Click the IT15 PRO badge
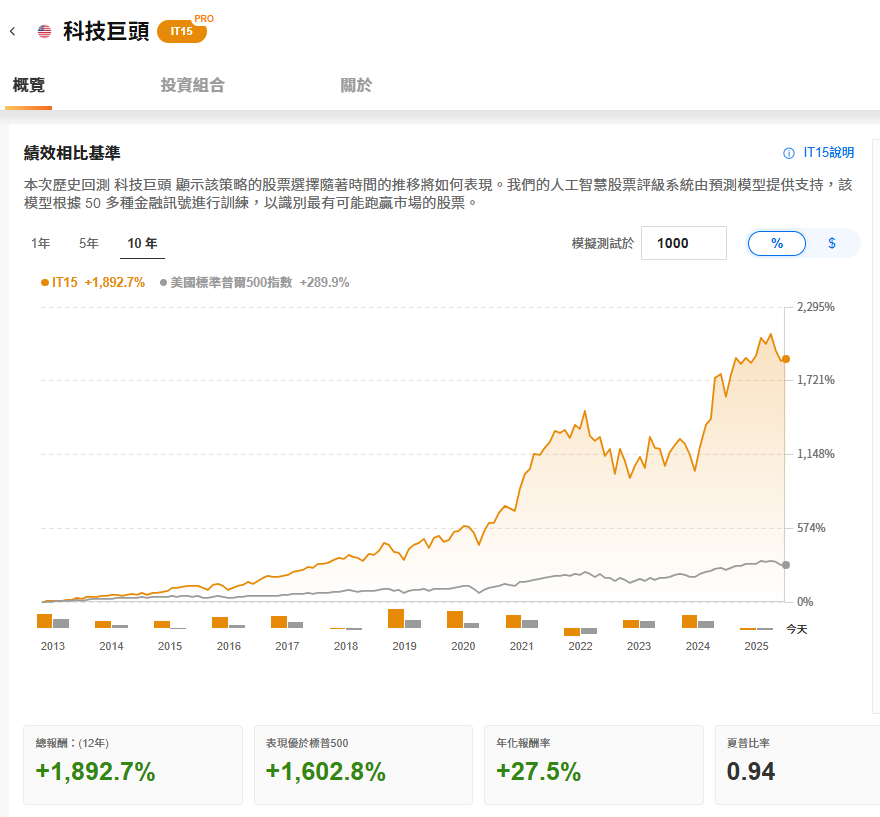Image resolution: width=880 pixels, height=817 pixels. [x=182, y=31]
